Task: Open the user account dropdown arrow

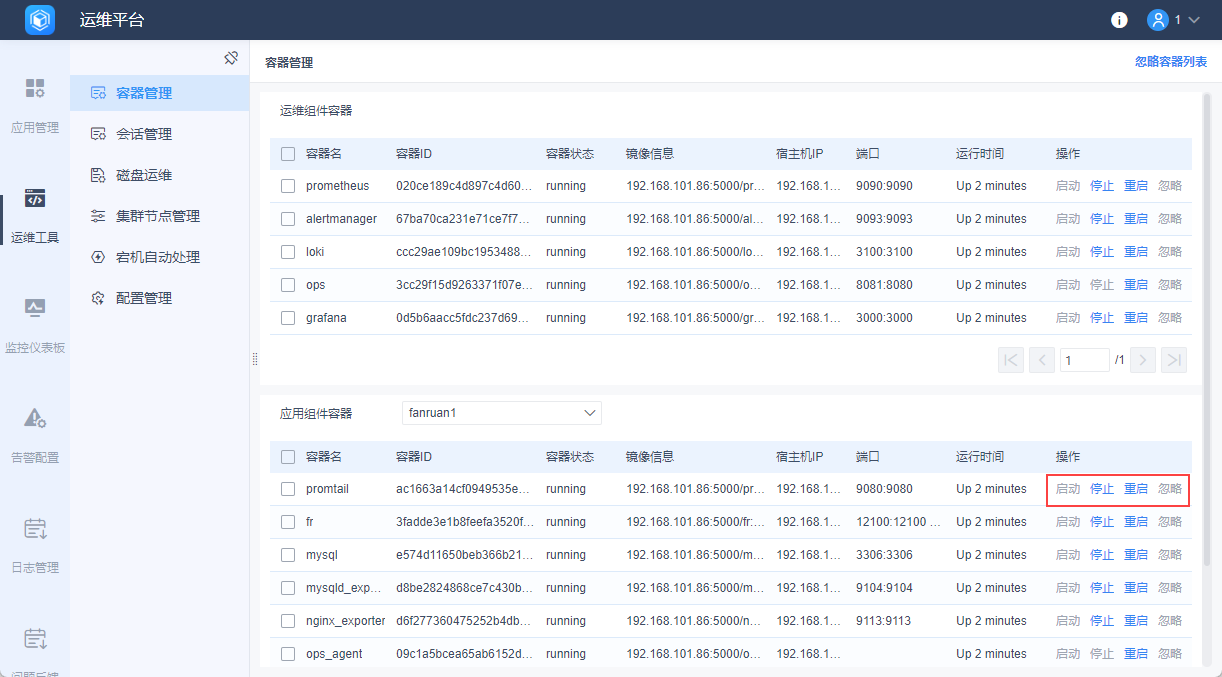Action: (x=1196, y=20)
